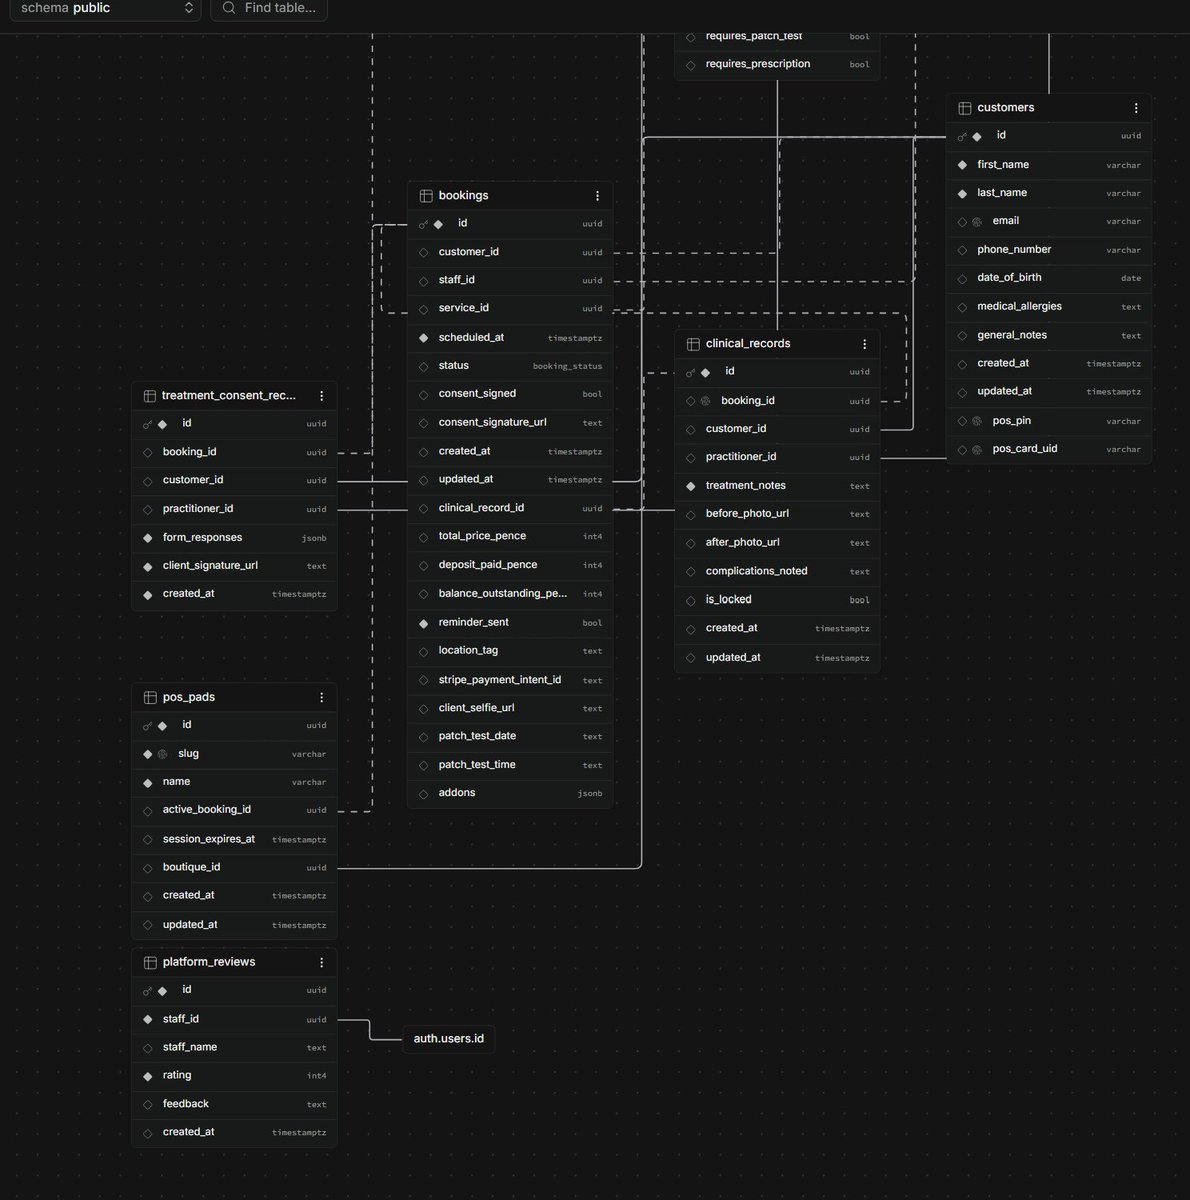Viewport: 1190px width, 1200px height.
Task: Click the primary key icon in customers id row
Action: coord(962,136)
